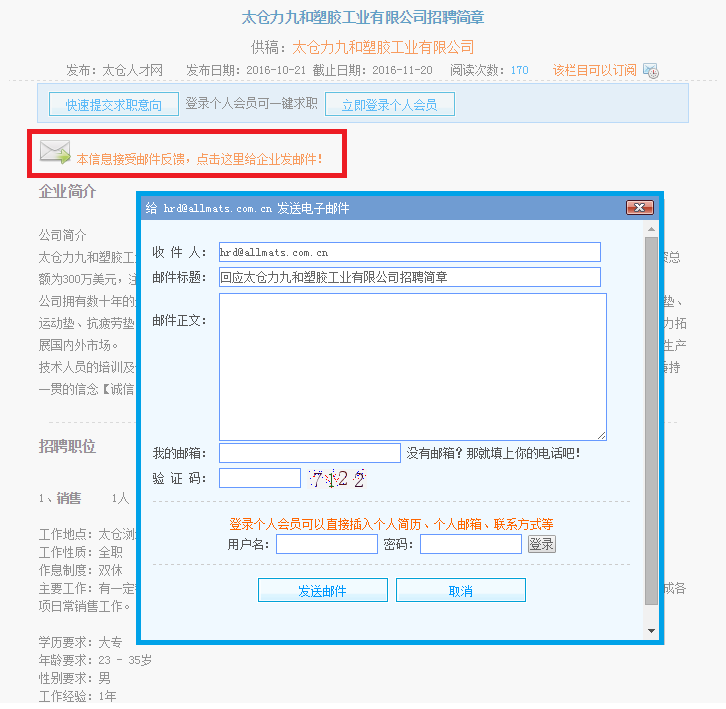Refresh the 7122 captcha image

point(337,478)
